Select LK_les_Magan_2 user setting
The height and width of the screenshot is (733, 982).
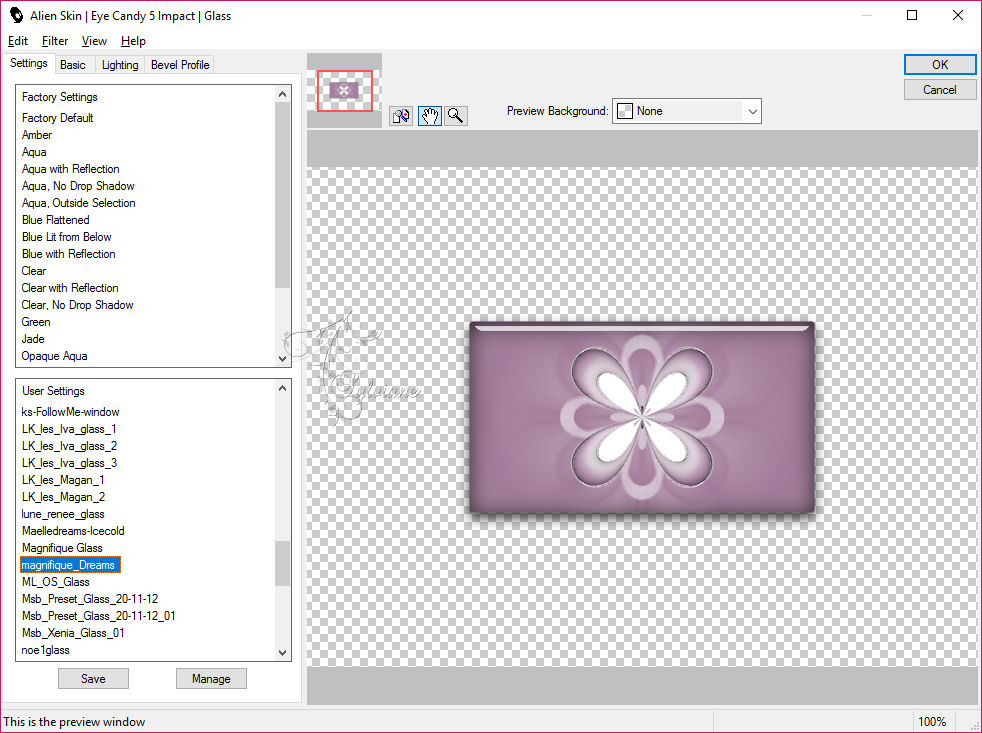click(63, 496)
